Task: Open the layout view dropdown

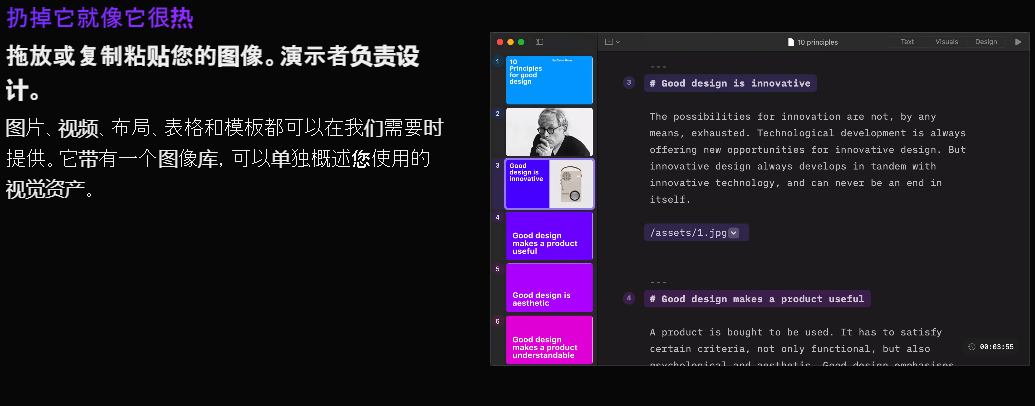Action: 612,42
